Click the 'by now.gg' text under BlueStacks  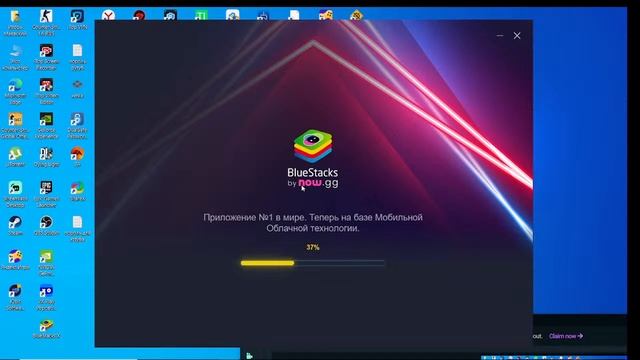pos(313,183)
